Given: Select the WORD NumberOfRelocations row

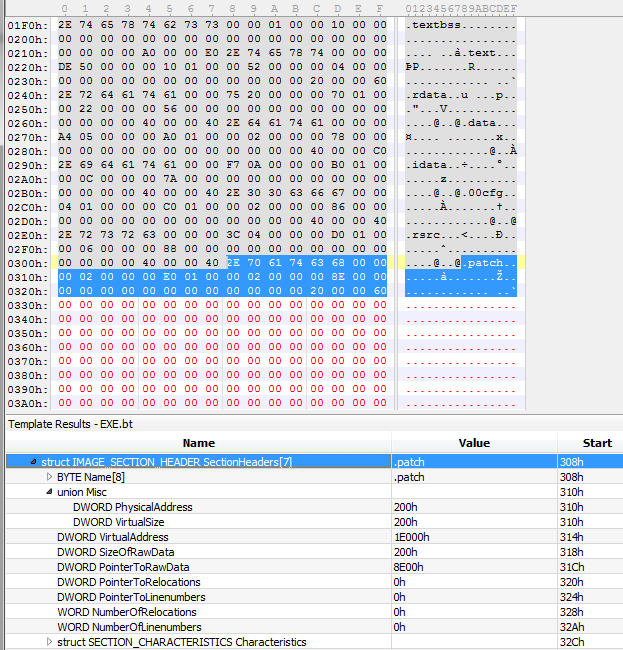Looking at the screenshot, I should pos(314,612).
